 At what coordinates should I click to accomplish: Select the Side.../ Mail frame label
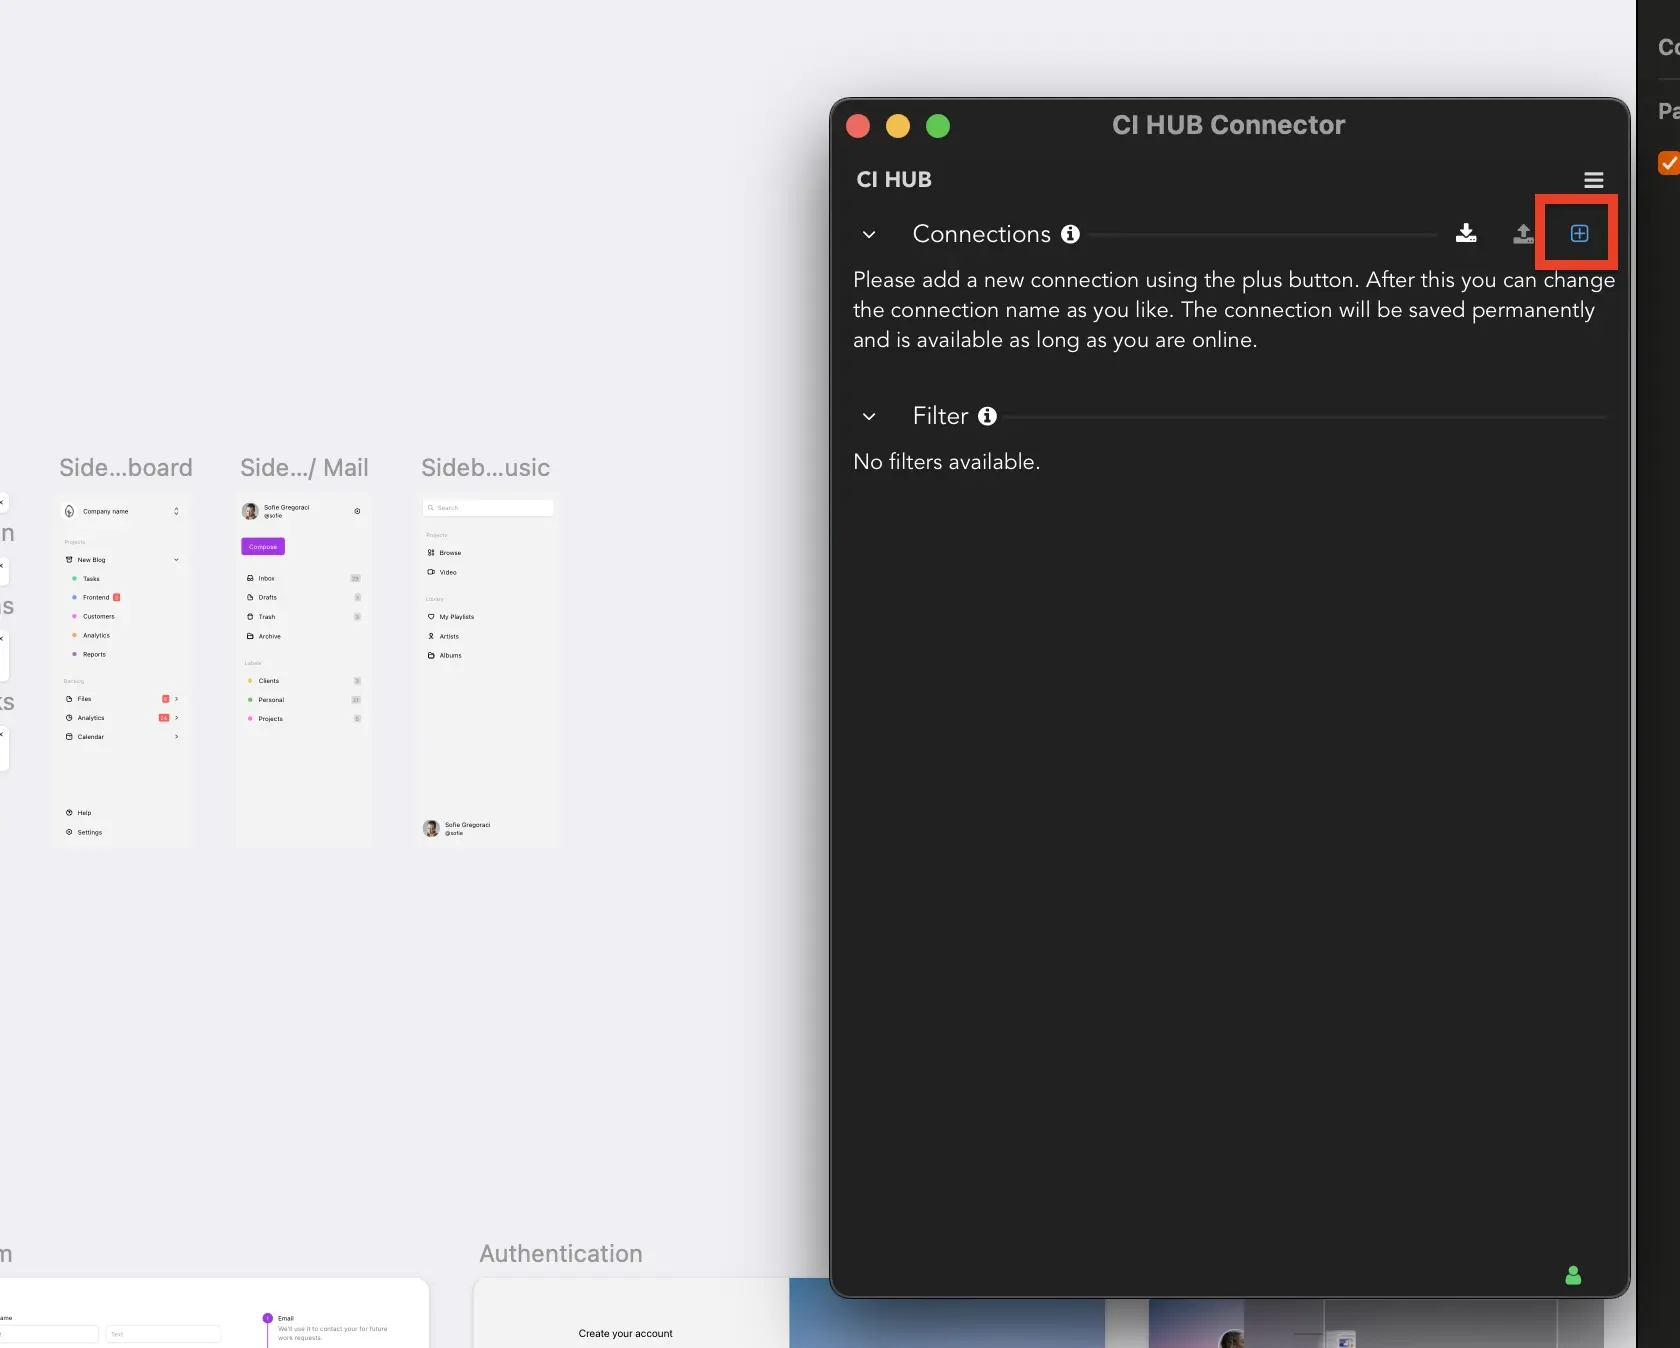304,468
